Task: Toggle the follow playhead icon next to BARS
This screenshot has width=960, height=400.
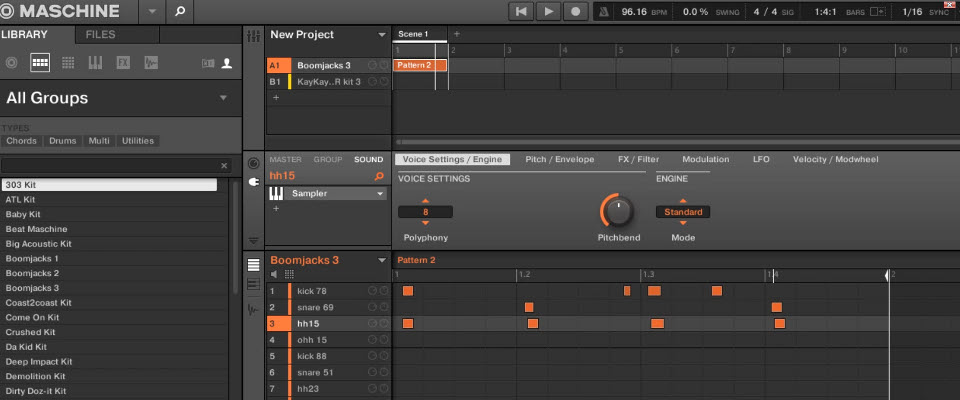Action: tap(877, 12)
